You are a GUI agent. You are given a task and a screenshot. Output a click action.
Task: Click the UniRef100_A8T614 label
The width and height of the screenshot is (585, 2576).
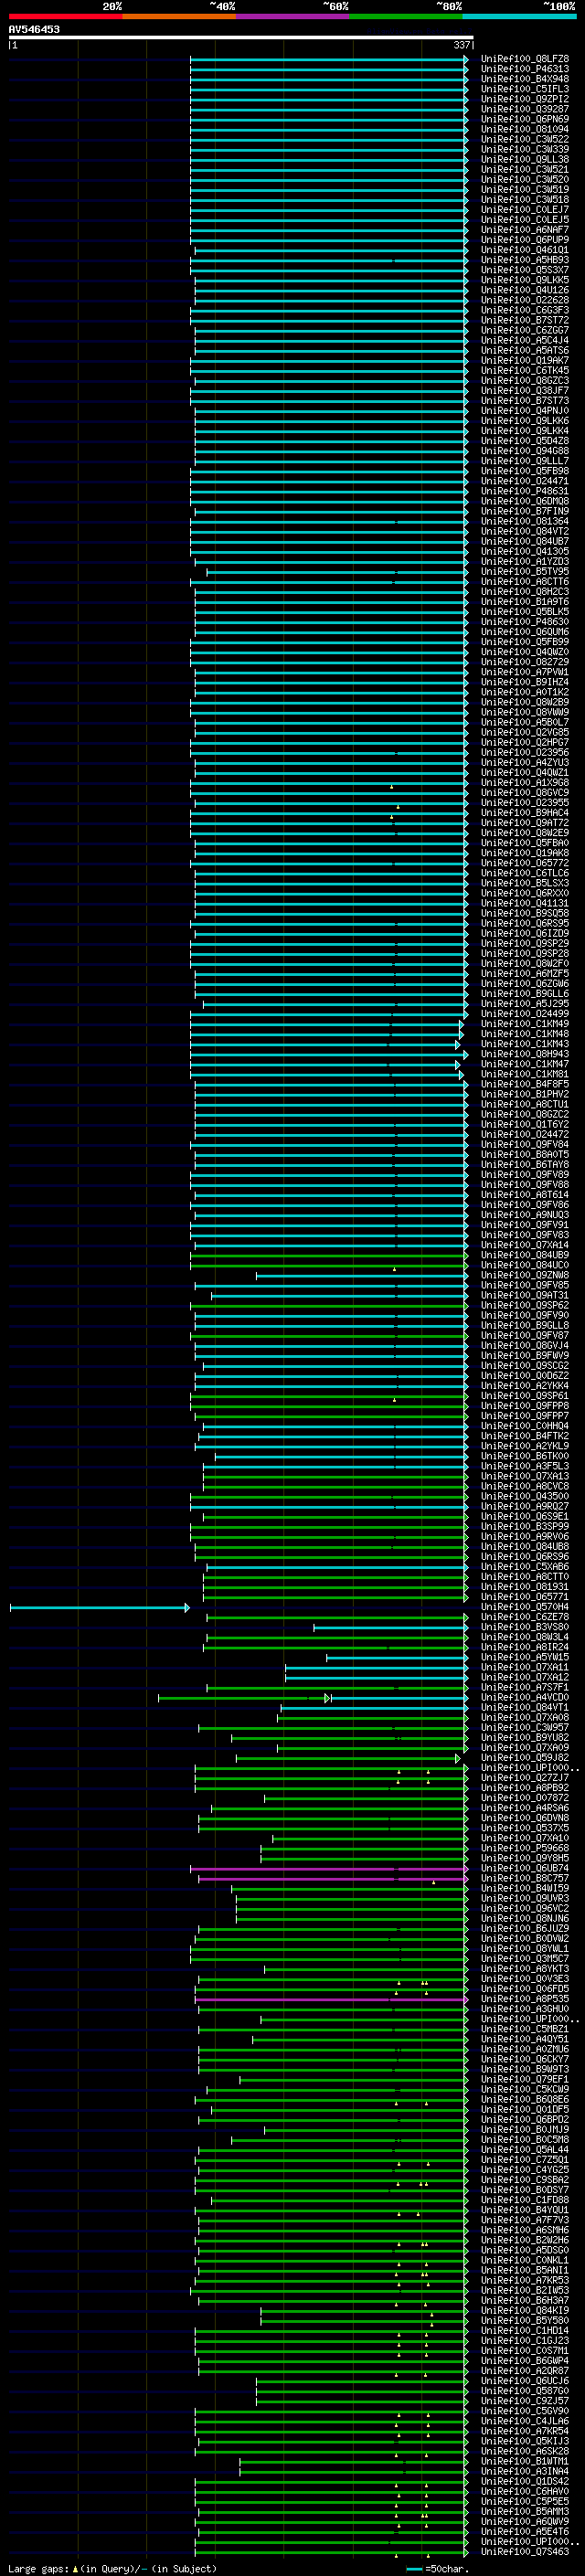(525, 1195)
